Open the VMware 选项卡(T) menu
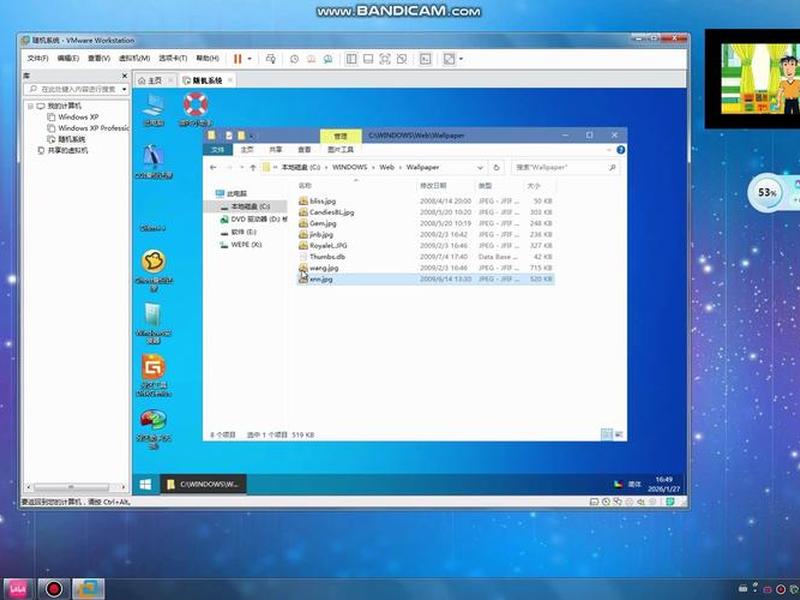 (173, 58)
